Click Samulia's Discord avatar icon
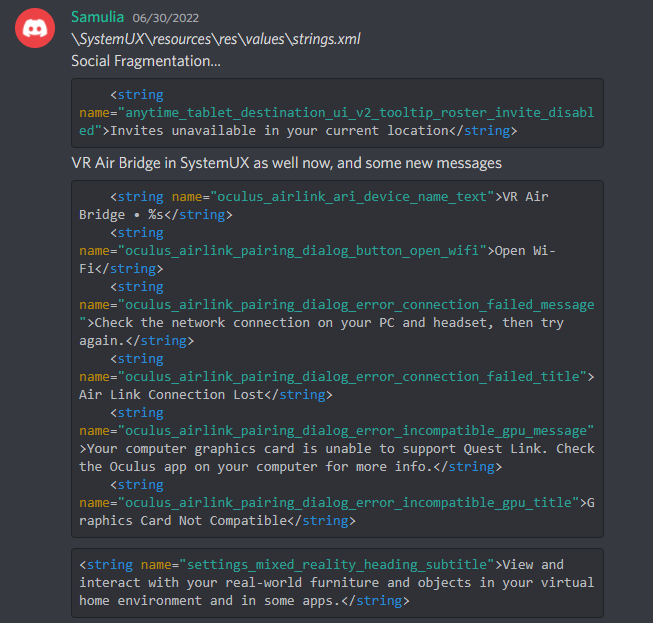 coord(35,28)
